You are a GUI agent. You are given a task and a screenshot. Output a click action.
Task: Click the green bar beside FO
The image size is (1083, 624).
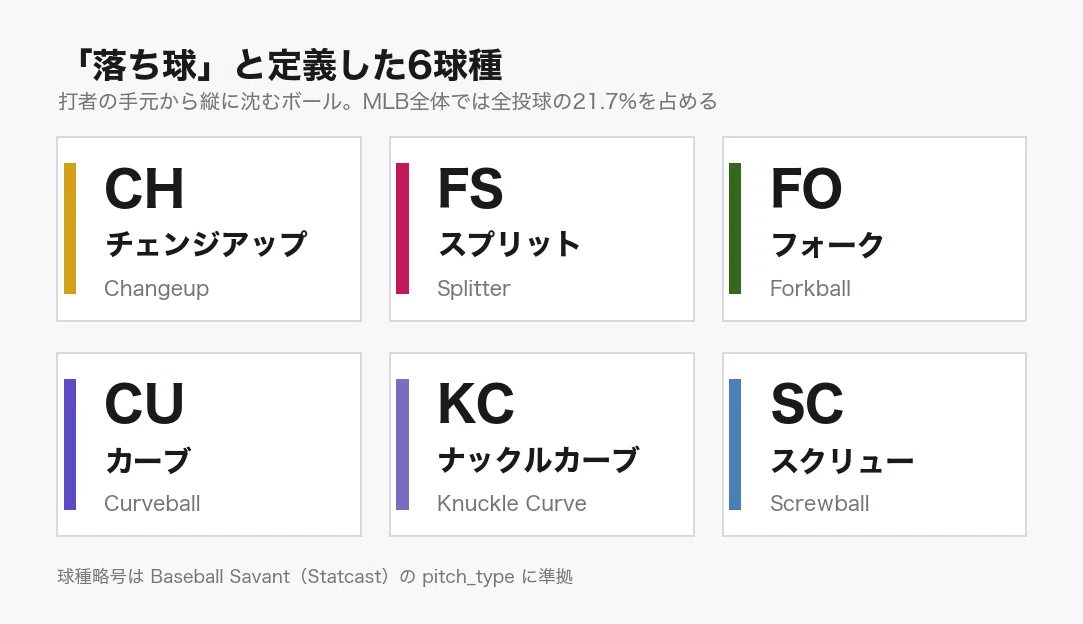pos(735,229)
